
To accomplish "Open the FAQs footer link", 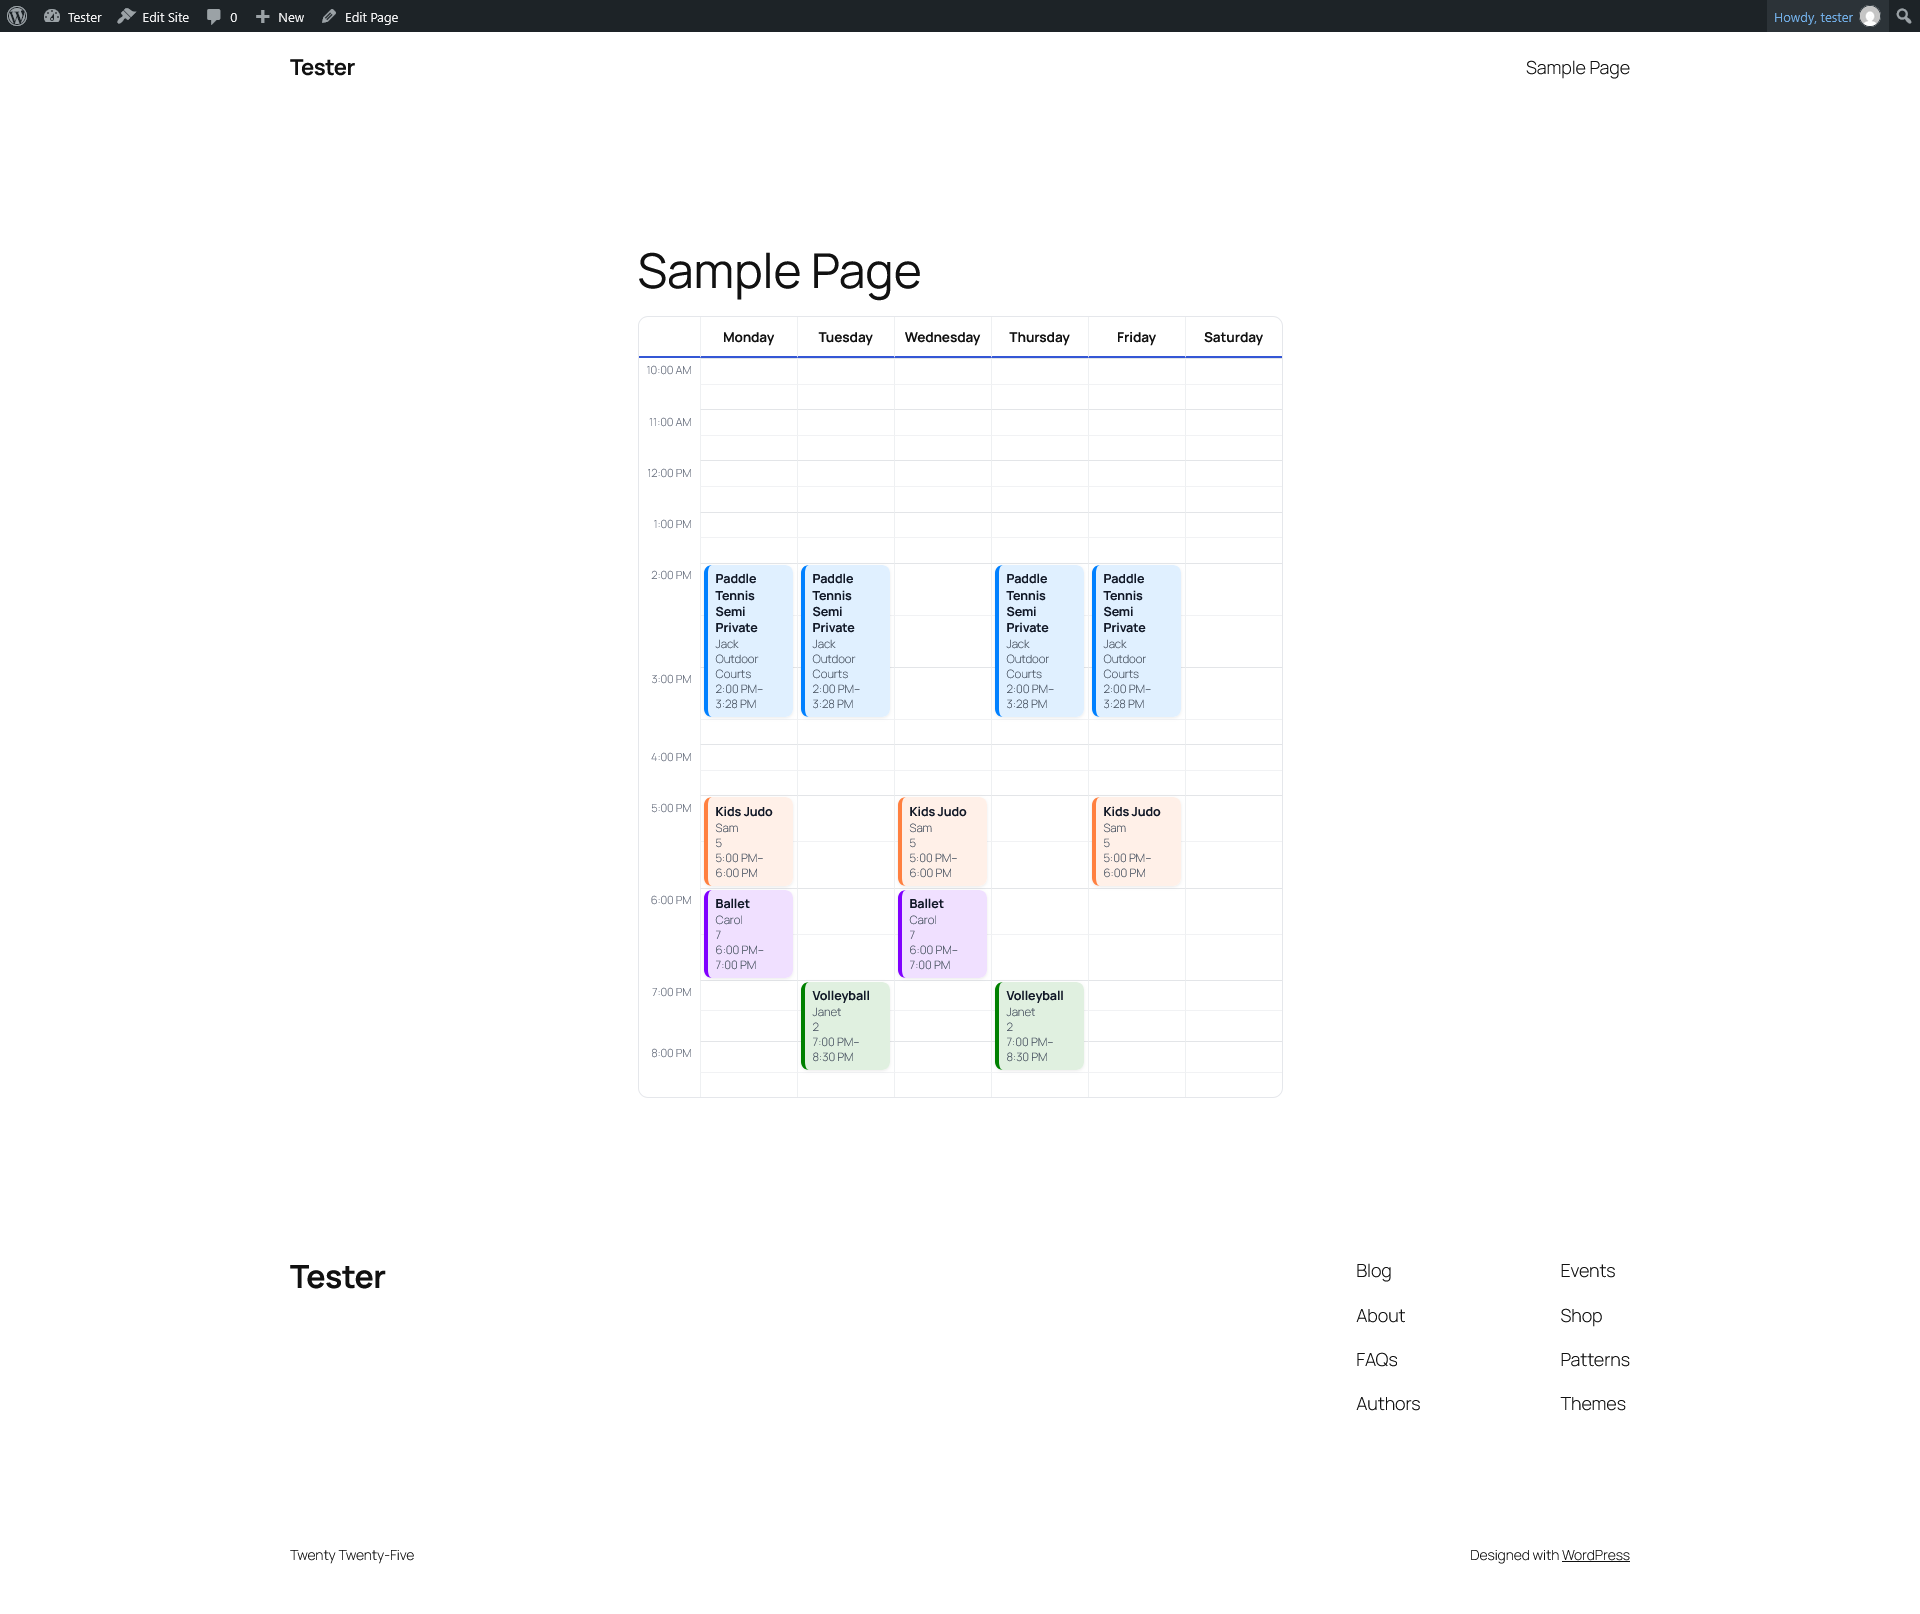I will pyautogui.click(x=1376, y=1360).
